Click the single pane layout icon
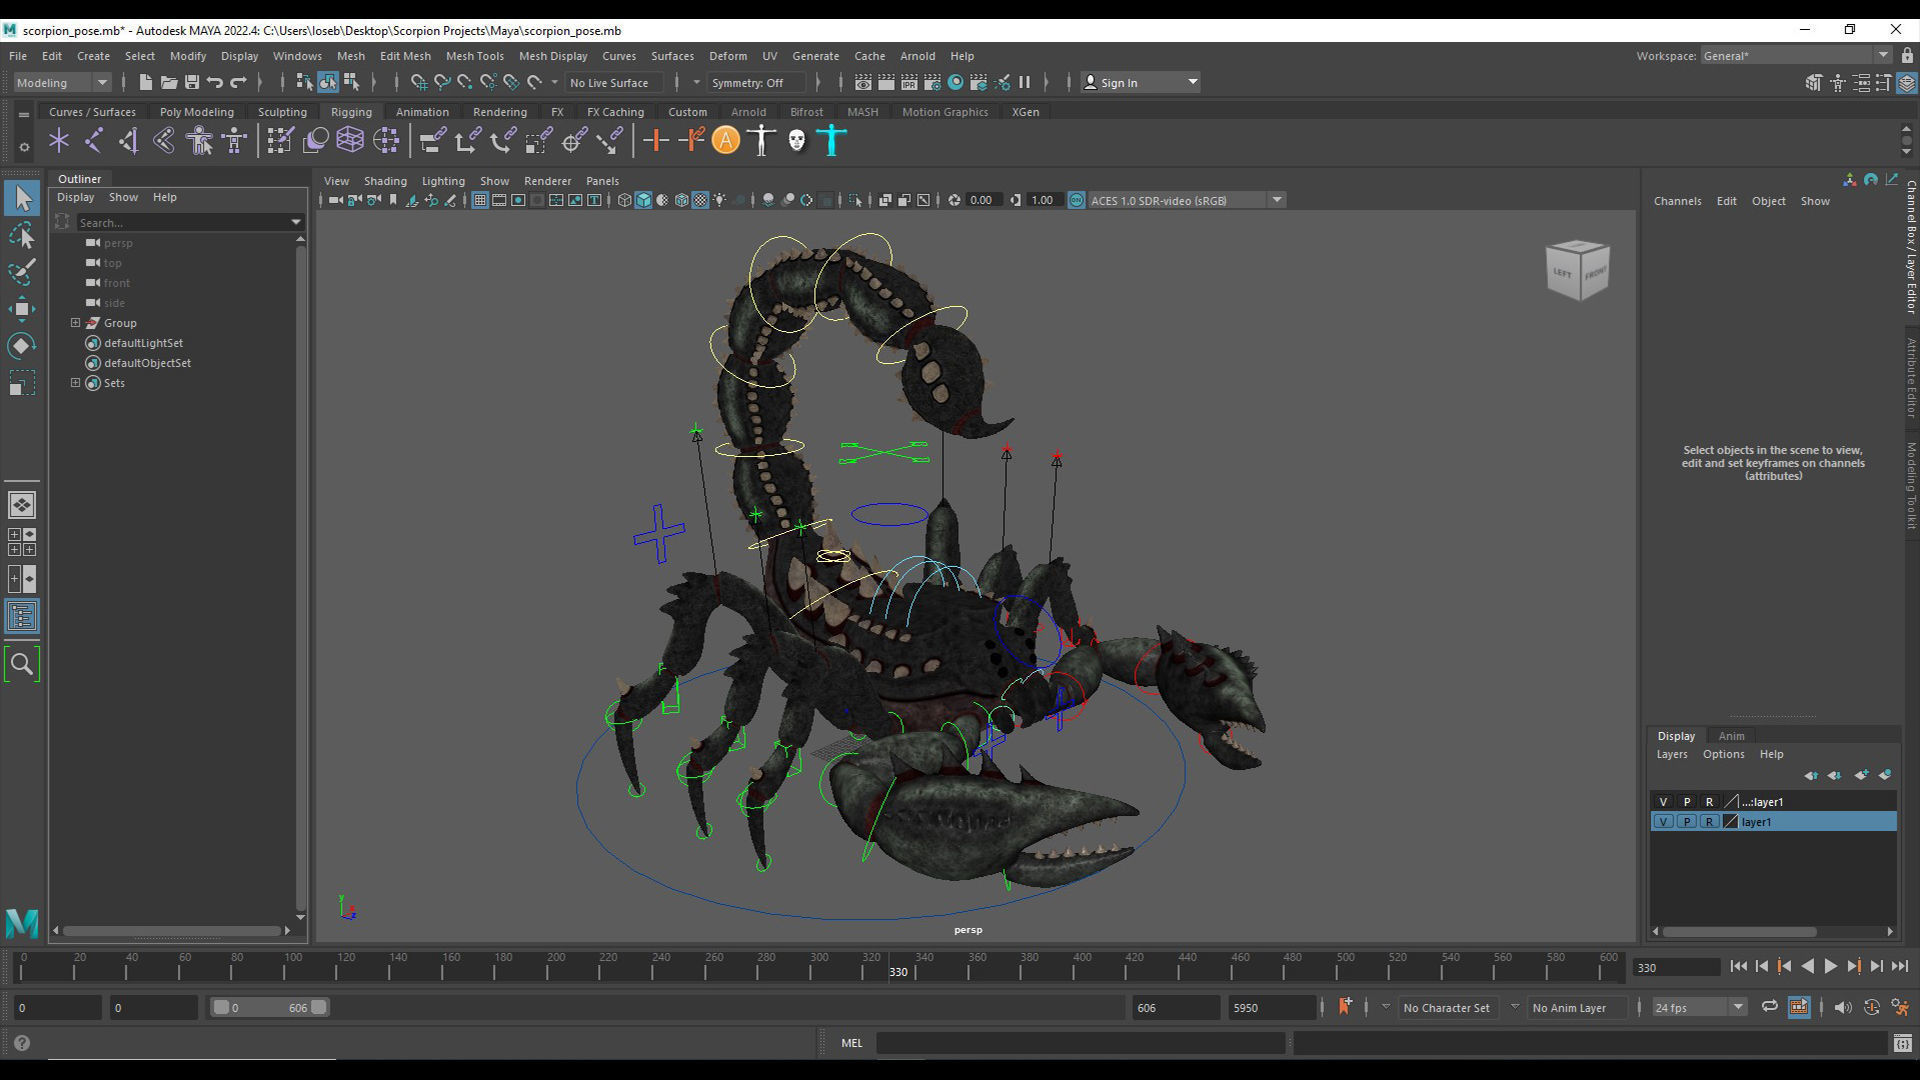The image size is (1920, 1080). 22,505
